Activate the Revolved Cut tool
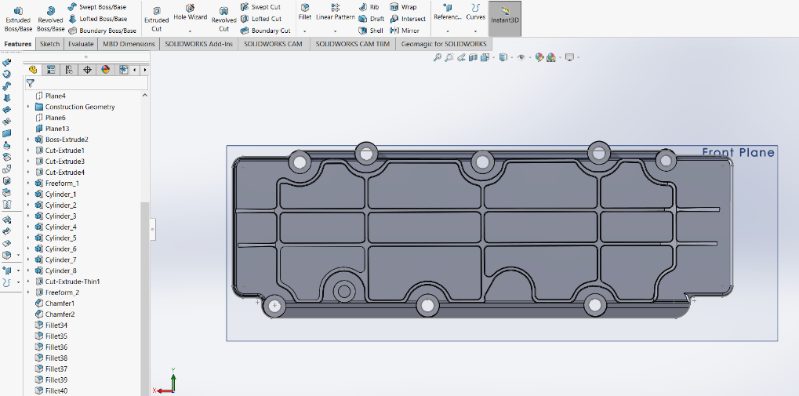The width and height of the screenshot is (799, 396). [224, 19]
